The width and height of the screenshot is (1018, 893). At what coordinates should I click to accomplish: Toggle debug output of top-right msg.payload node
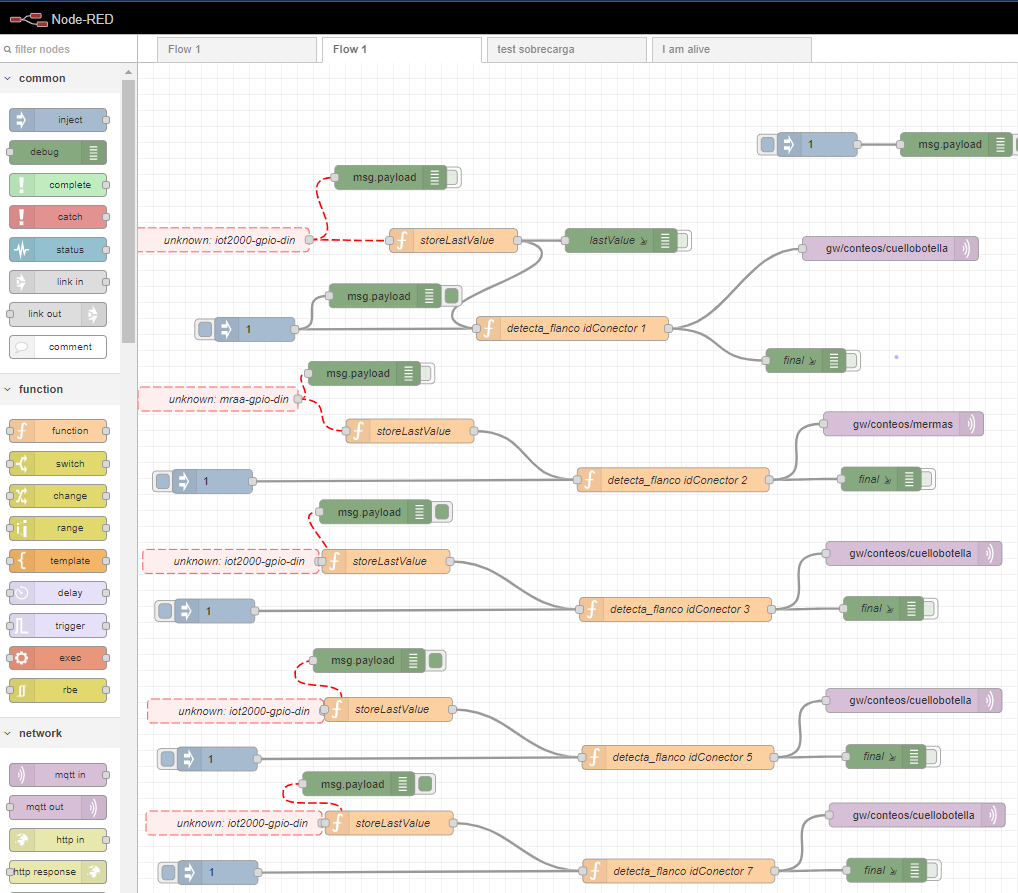(x=1015, y=144)
